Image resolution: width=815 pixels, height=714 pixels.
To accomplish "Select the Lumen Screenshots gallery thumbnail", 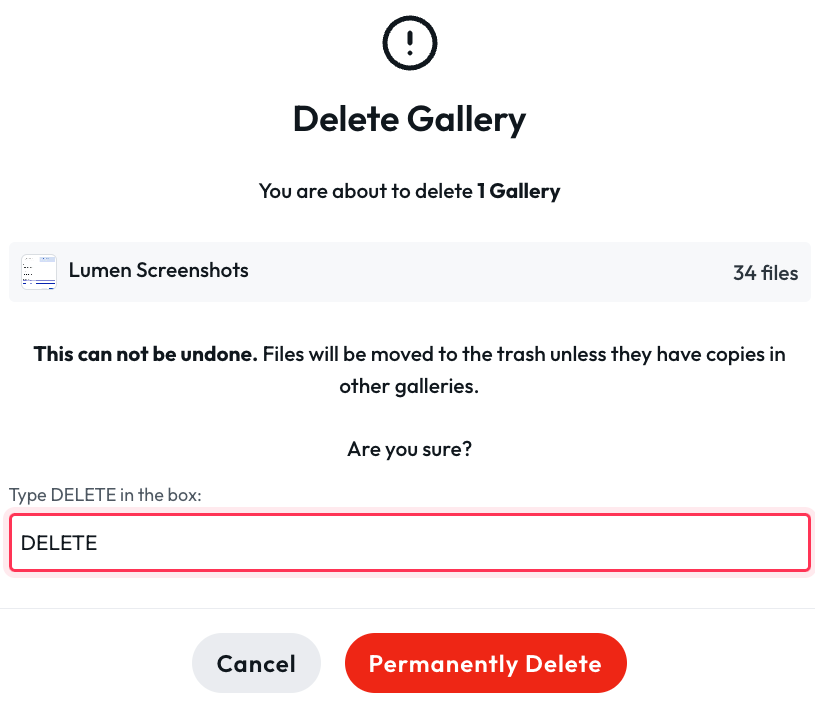I will coord(39,272).
